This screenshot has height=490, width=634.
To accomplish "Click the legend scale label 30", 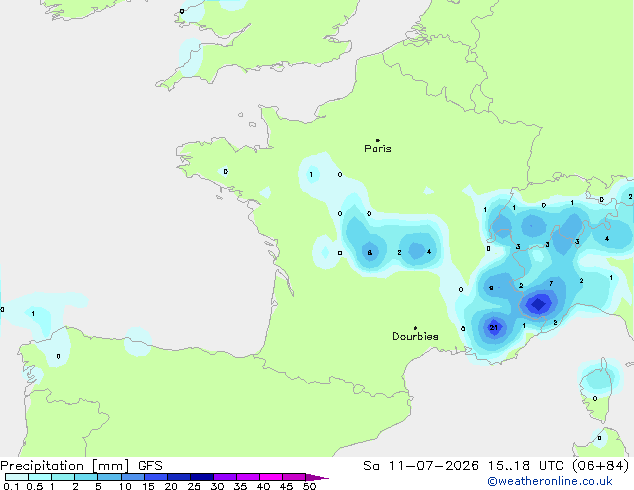I will tap(217, 486).
